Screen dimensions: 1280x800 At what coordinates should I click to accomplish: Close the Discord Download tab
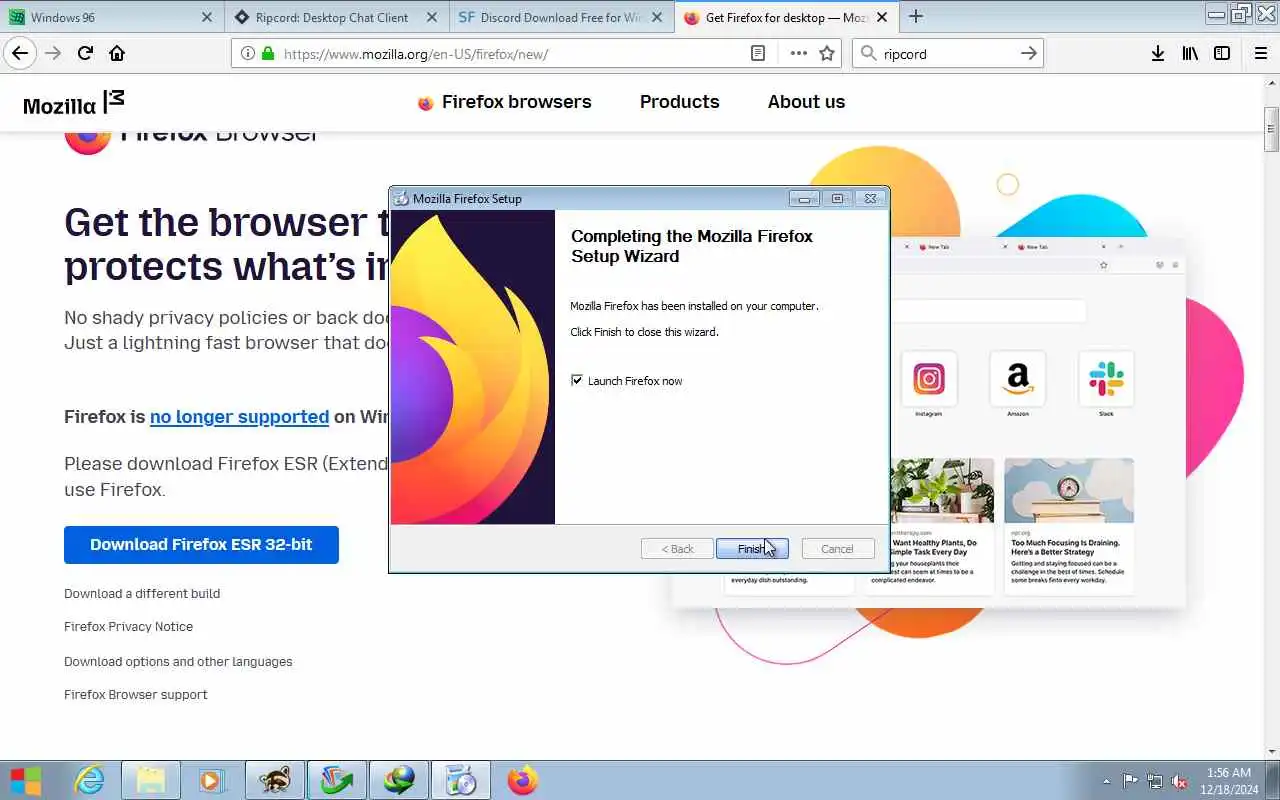tap(657, 17)
